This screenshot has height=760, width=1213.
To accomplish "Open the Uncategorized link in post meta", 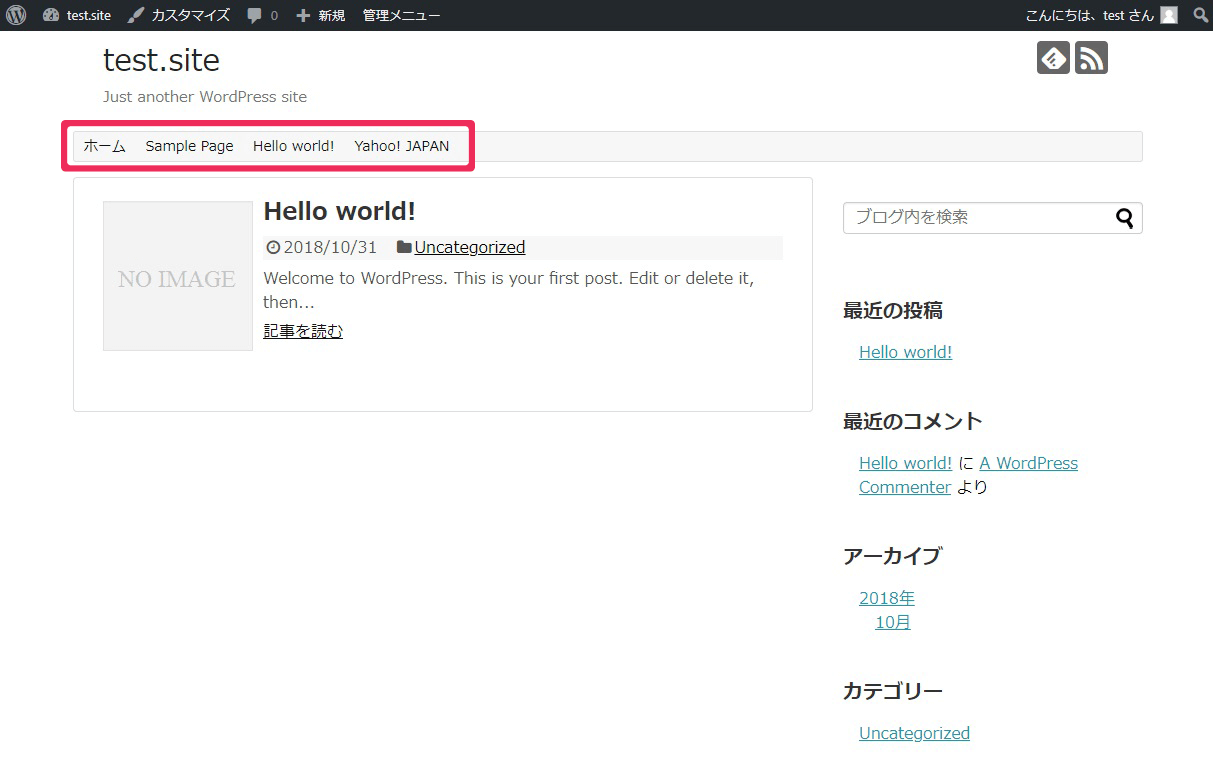I will pyautogui.click(x=469, y=247).
